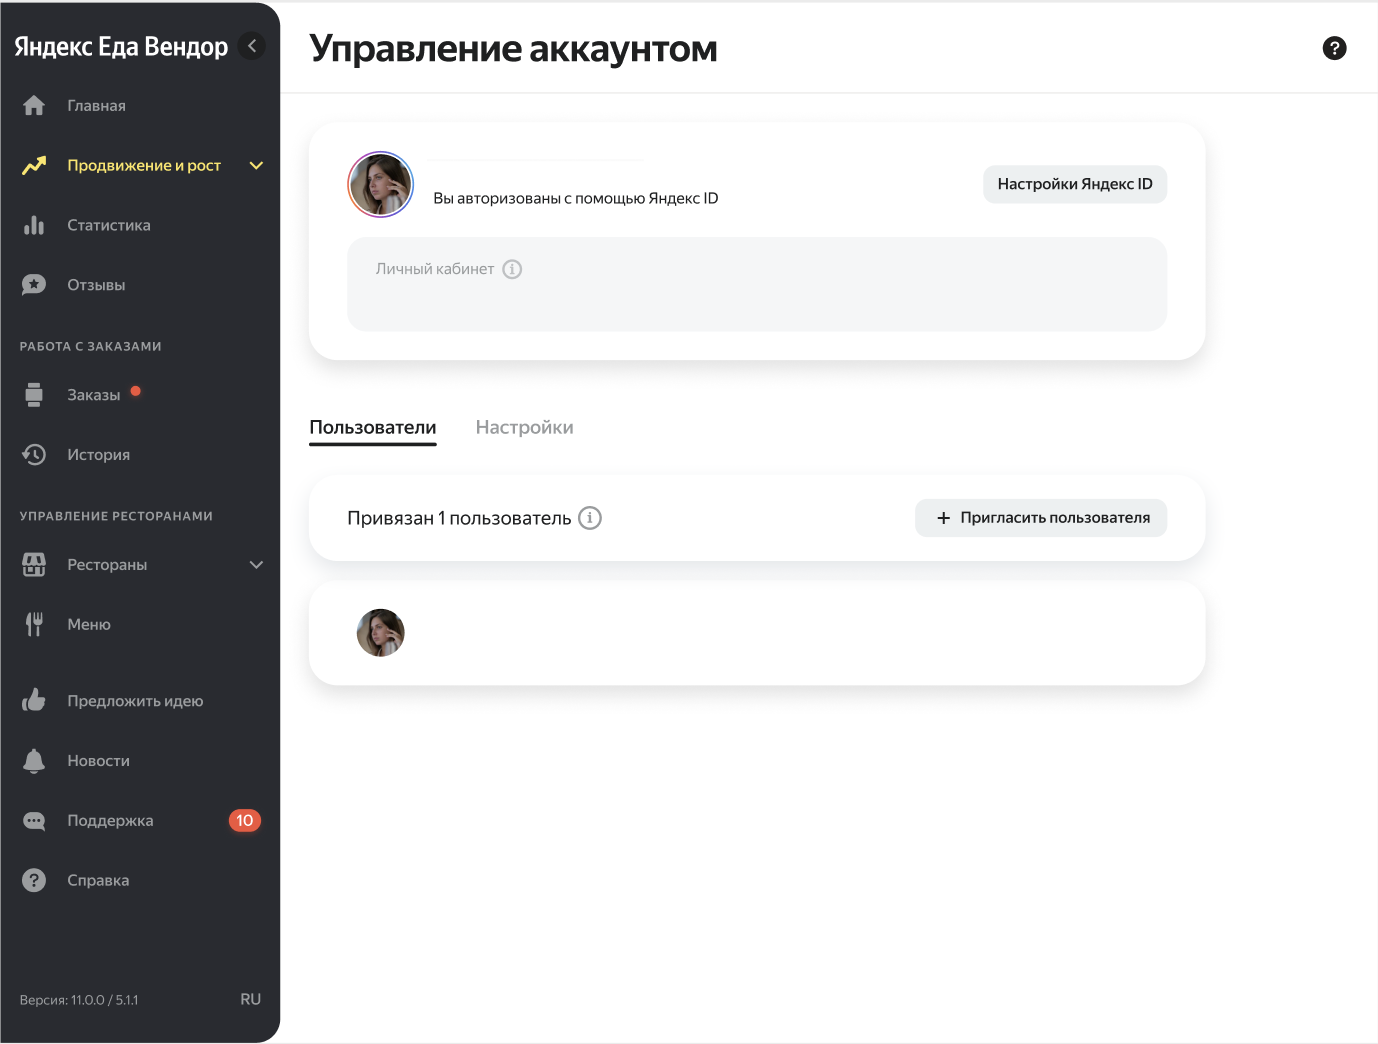The height and width of the screenshot is (1044, 1378).
Task: Open Новости bell icon
Action: [x=34, y=761]
